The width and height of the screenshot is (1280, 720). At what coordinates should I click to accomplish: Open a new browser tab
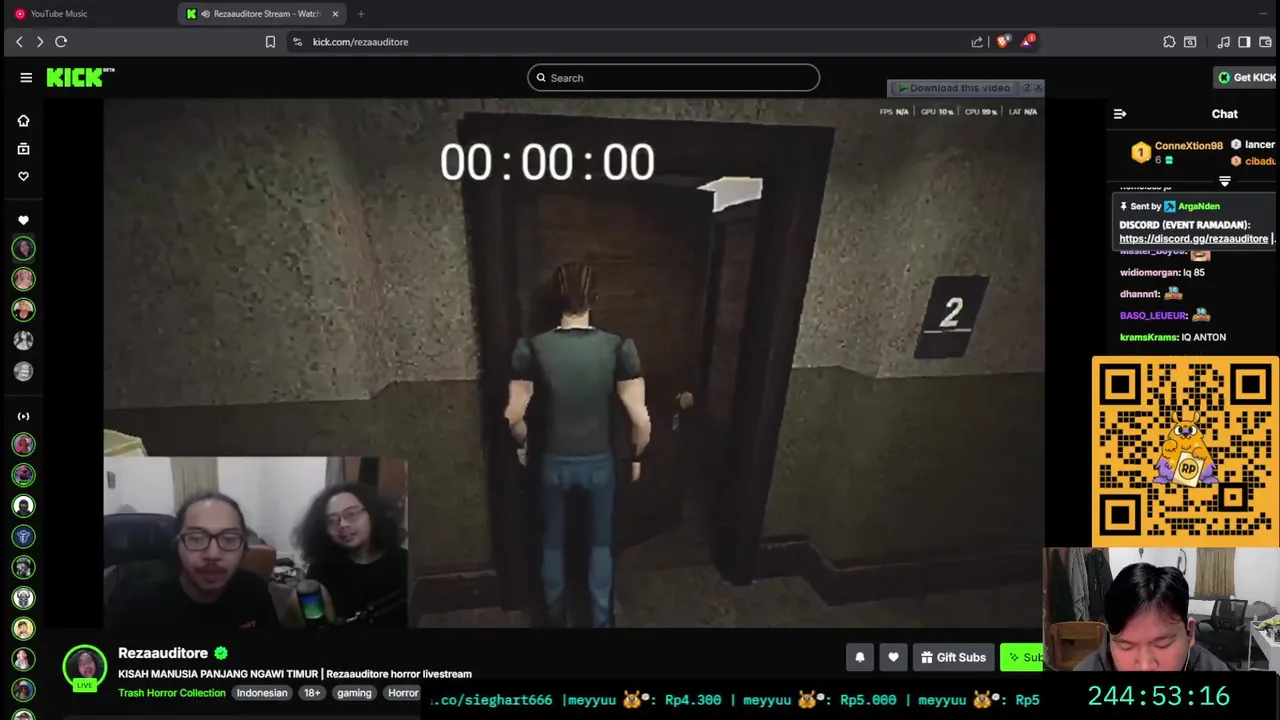[x=361, y=14]
